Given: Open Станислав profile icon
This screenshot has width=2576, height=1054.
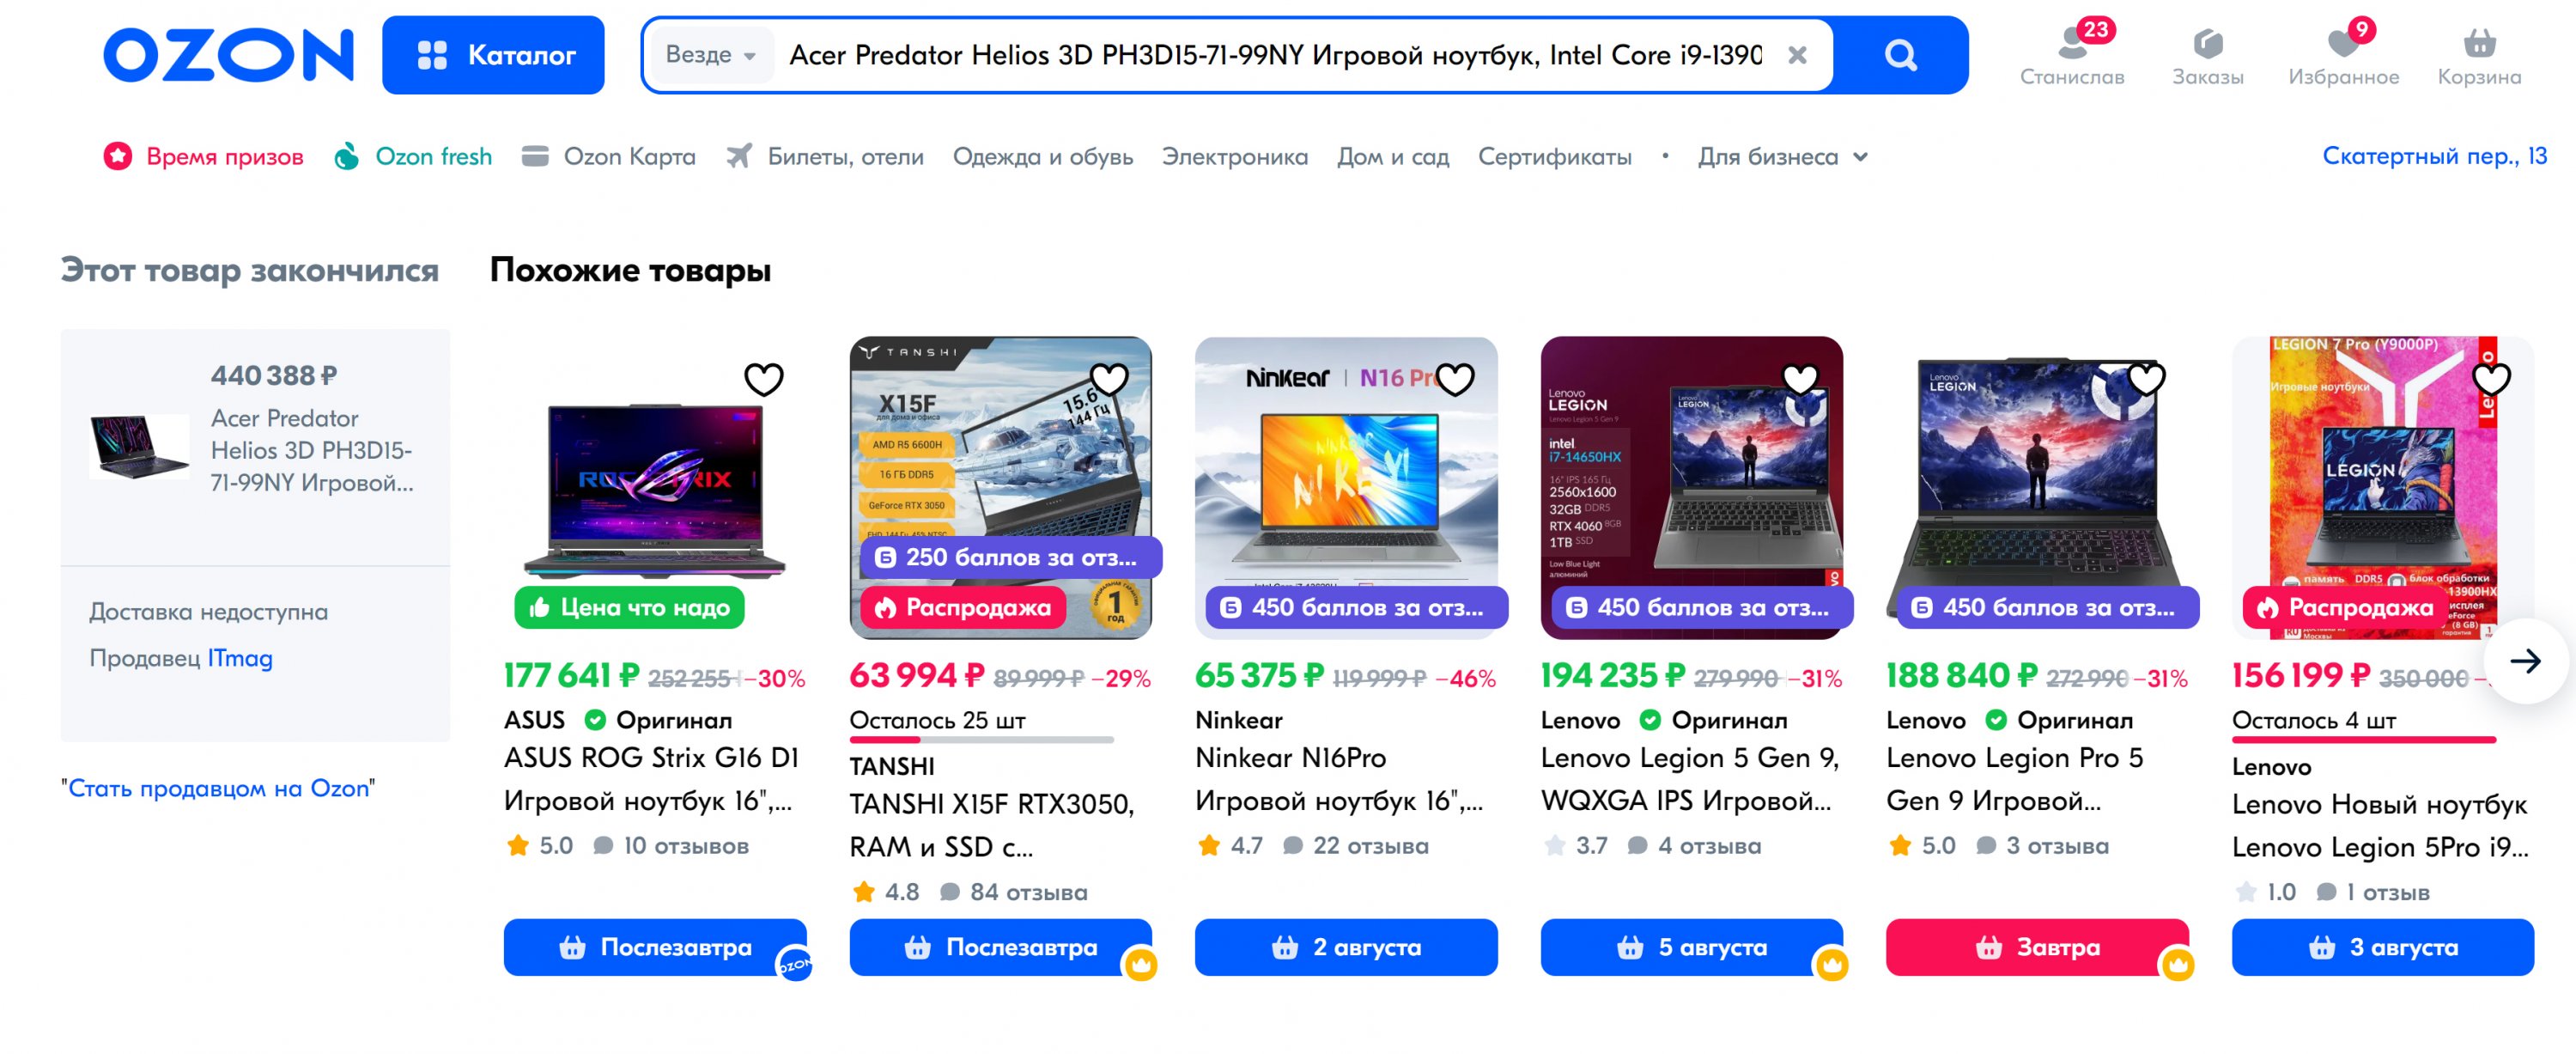Looking at the screenshot, I should click(x=2071, y=55).
